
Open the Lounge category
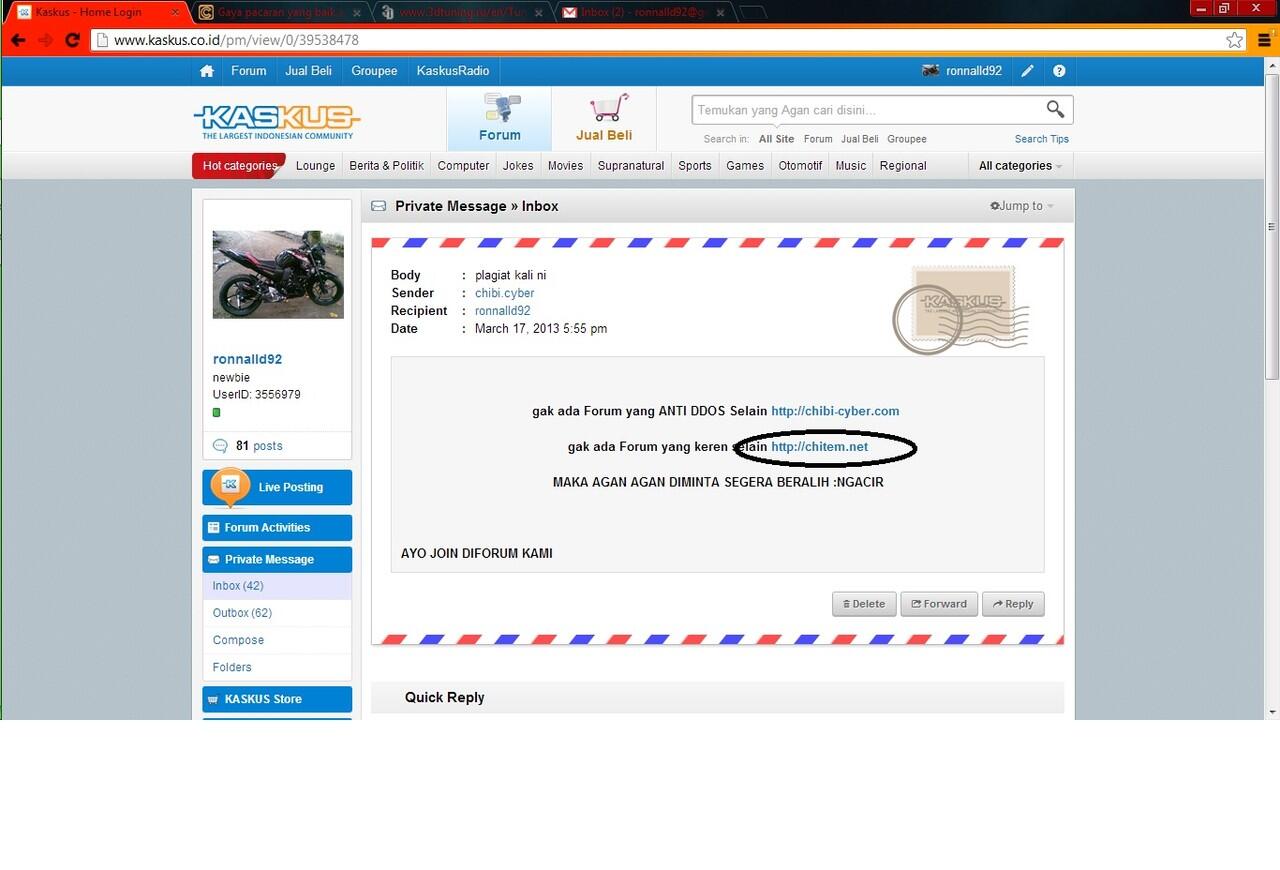315,166
